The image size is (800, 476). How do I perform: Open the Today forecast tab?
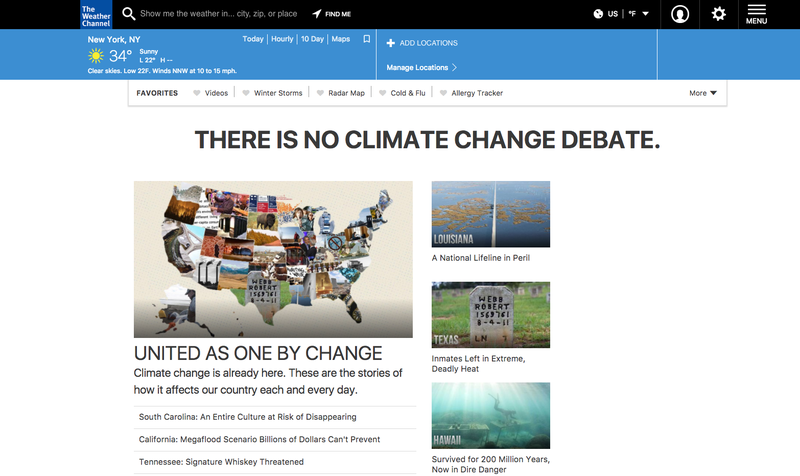253,39
